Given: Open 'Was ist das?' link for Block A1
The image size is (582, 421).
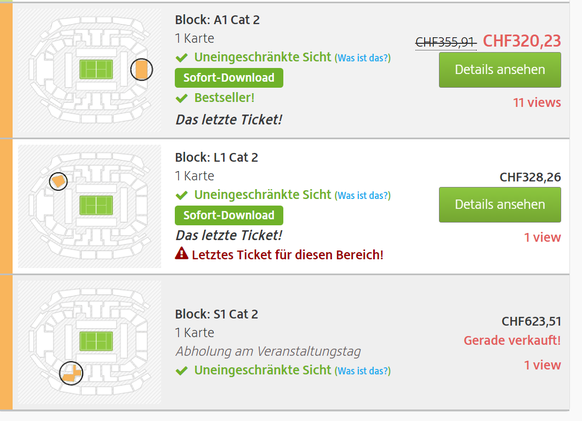Looking at the screenshot, I should (x=363, y=58).
